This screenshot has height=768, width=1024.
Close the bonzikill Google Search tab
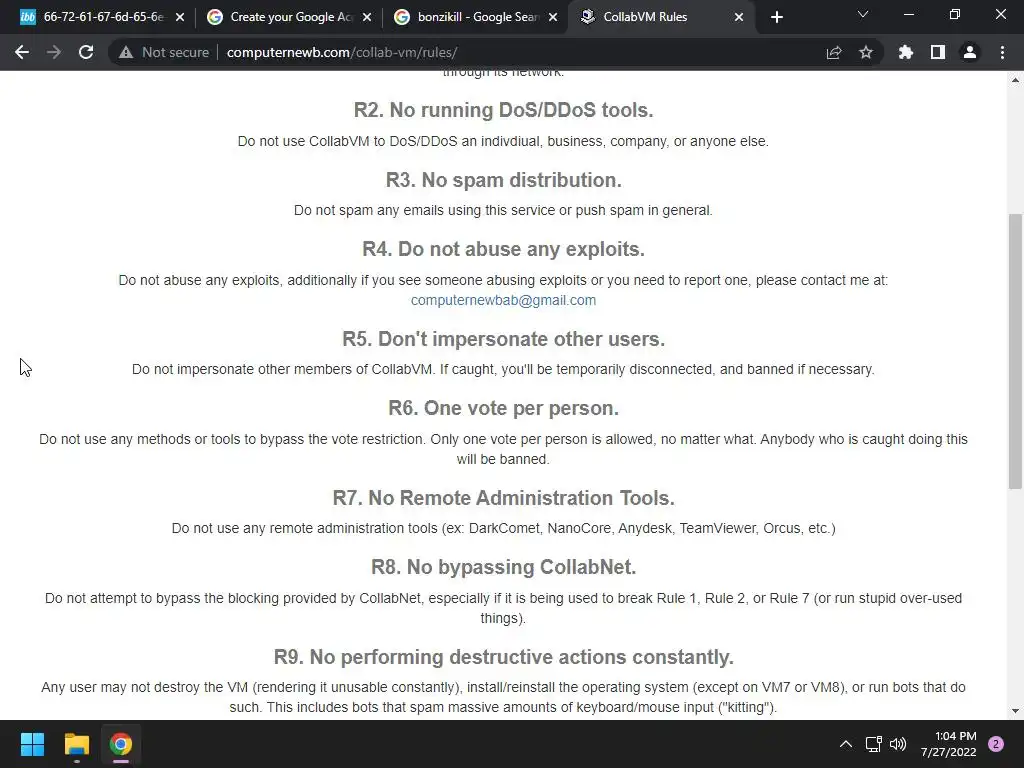(x=553, y=17)
